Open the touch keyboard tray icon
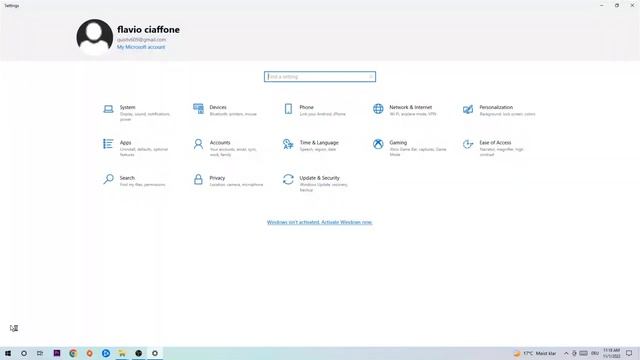The image size is (640, 360). pos(584,353)
